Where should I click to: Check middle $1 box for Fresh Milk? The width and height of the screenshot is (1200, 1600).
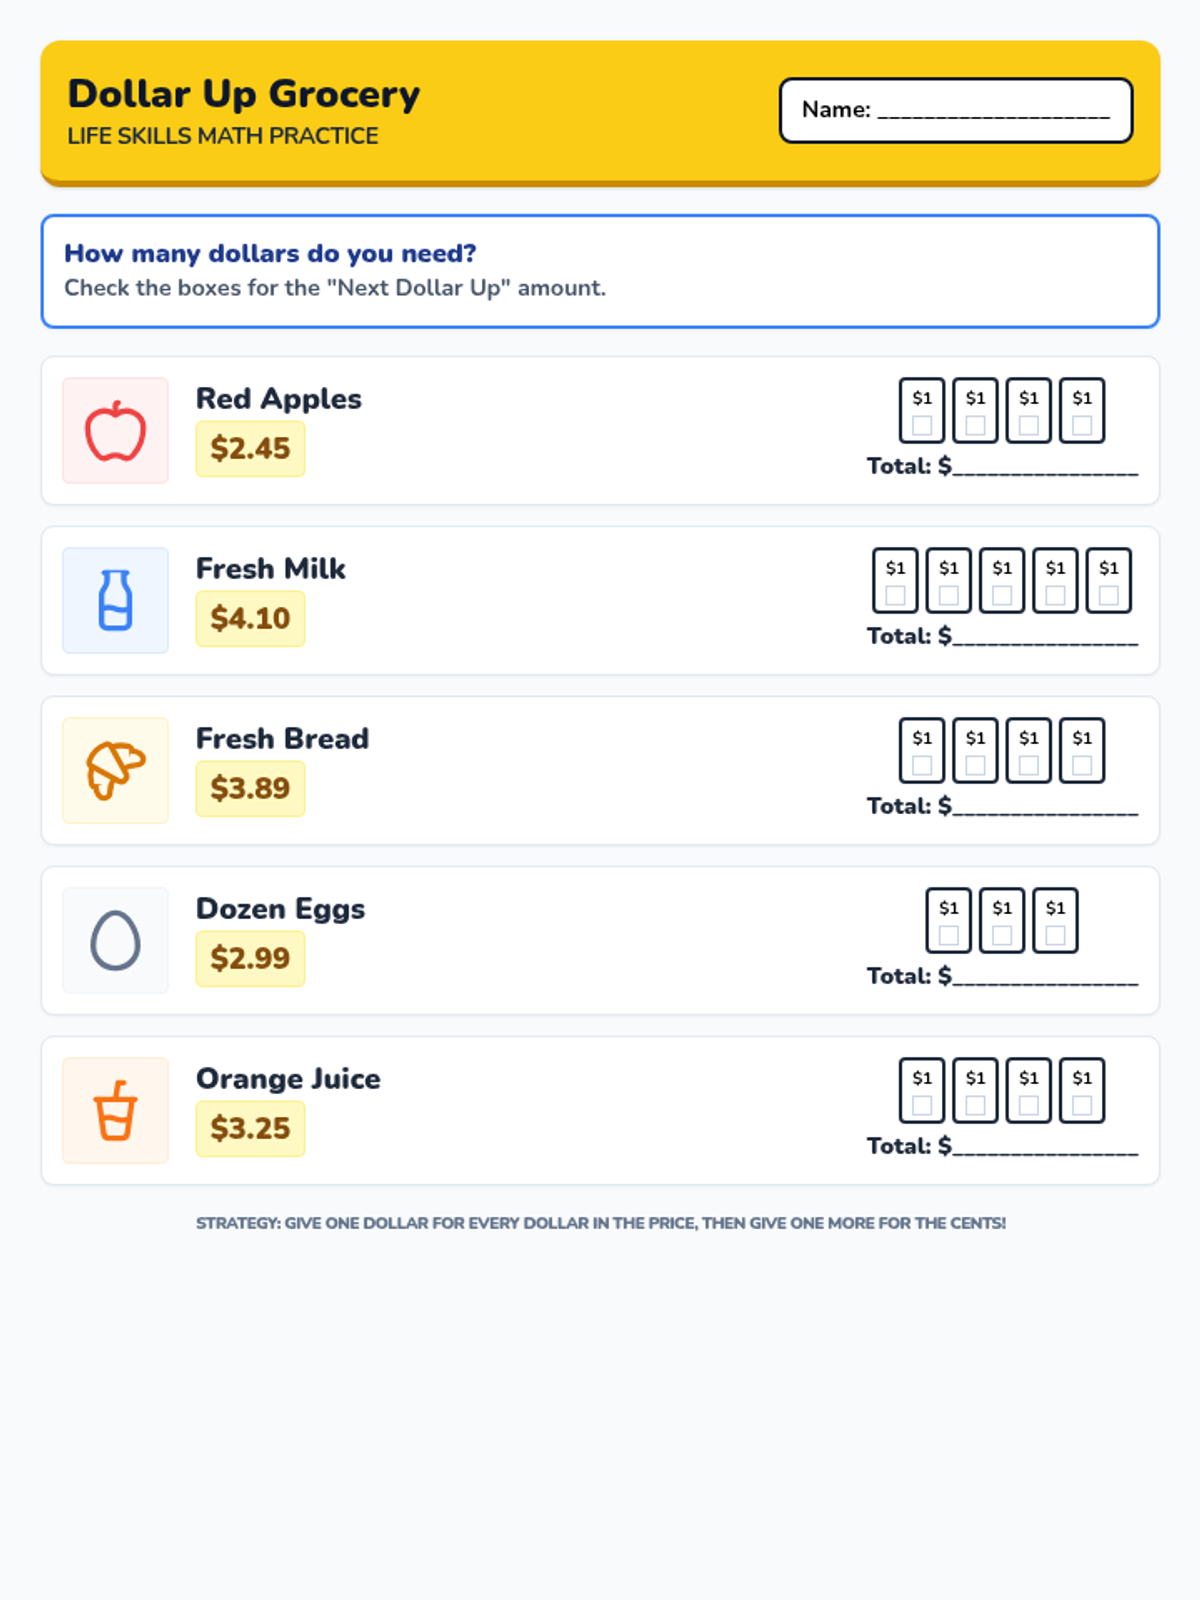[1002, 595]
